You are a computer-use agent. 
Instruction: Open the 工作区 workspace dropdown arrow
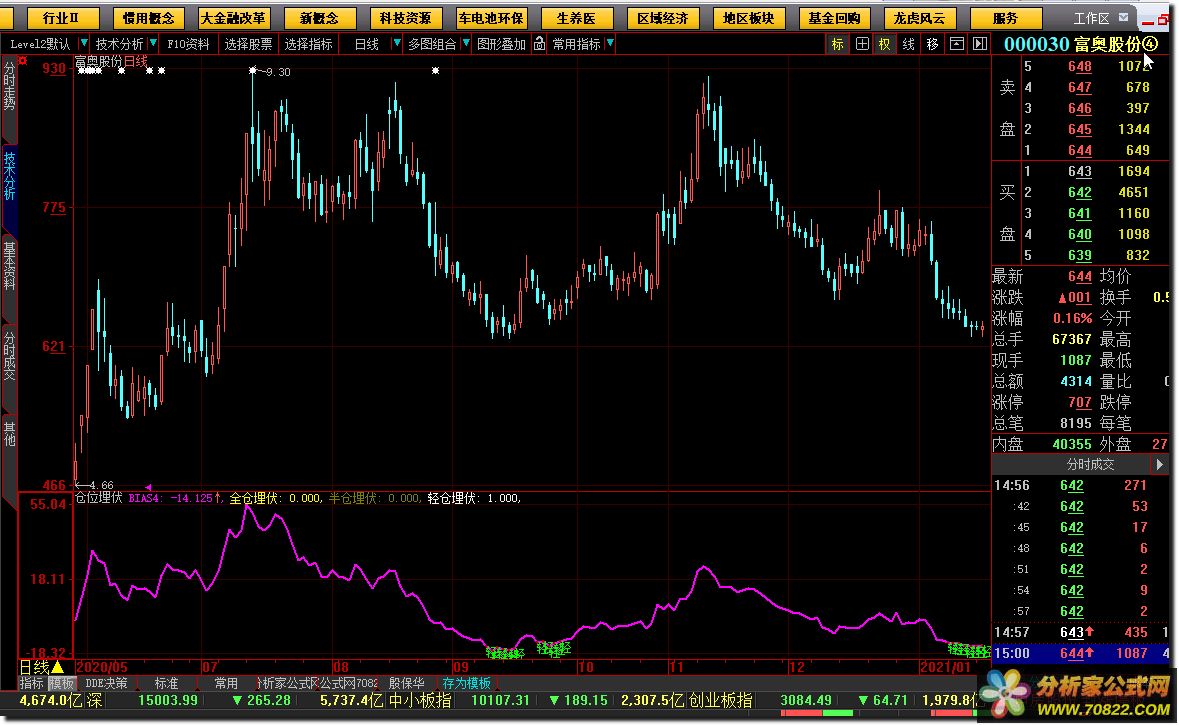(x=1123, y=17)
